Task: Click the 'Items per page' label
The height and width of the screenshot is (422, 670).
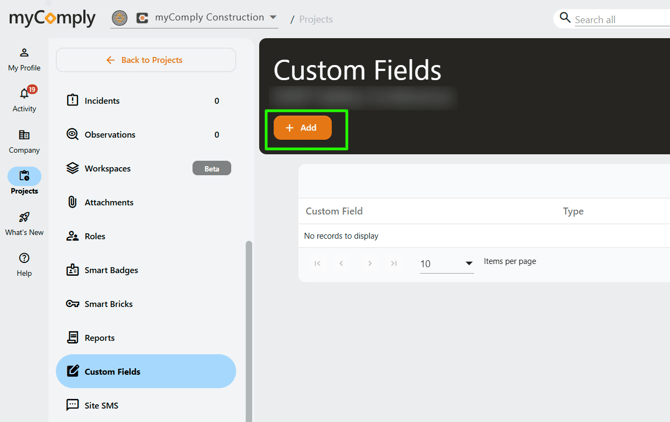Action: coord(510,261)
